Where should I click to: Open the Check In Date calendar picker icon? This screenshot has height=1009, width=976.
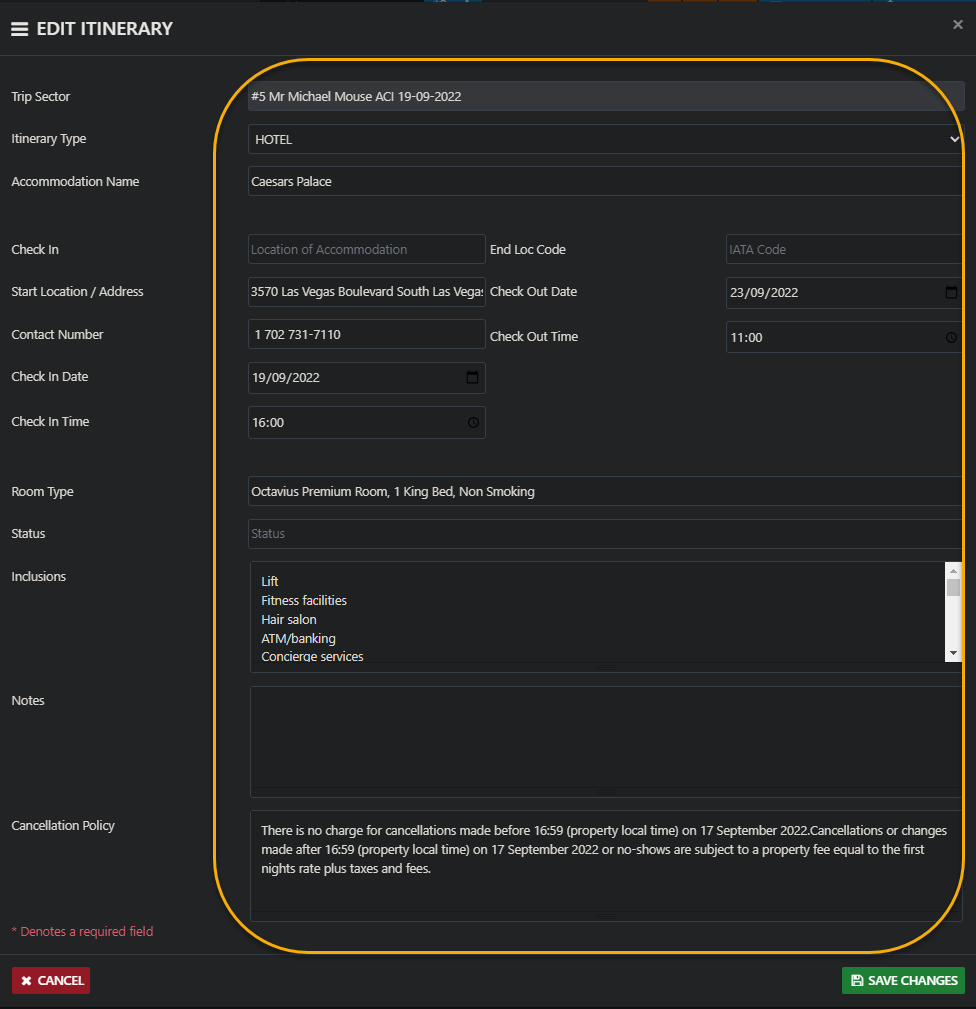pyautogui.click(x=473, y=378)
